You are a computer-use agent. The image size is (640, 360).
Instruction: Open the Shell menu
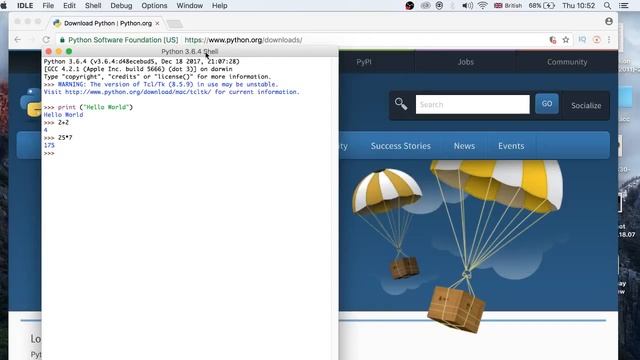click(x=93, y=6)
